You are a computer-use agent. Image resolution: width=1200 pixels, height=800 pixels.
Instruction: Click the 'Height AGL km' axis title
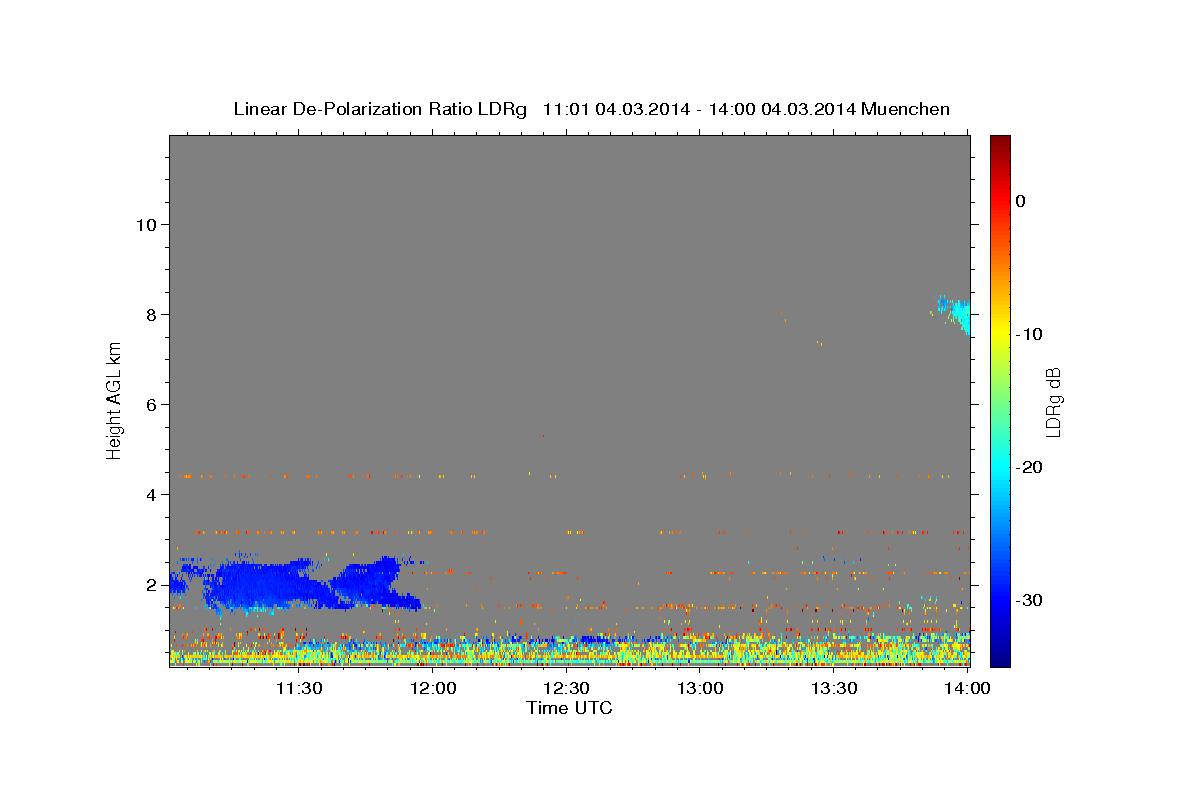(x=115, y=400)
